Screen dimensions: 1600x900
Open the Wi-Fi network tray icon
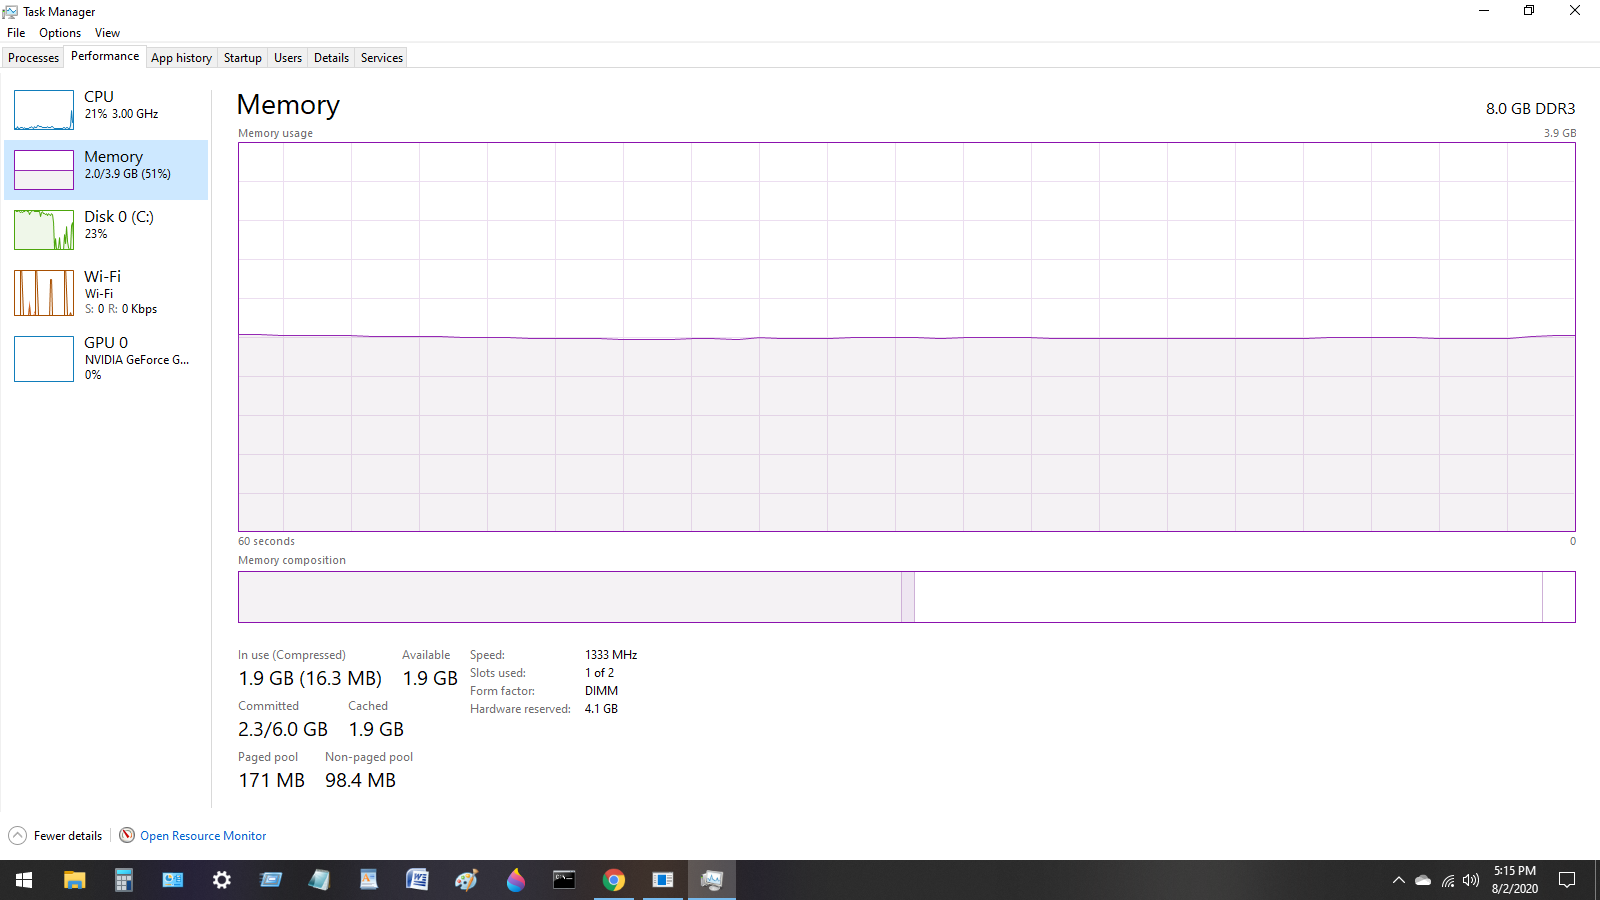(x=1447, y=880)
